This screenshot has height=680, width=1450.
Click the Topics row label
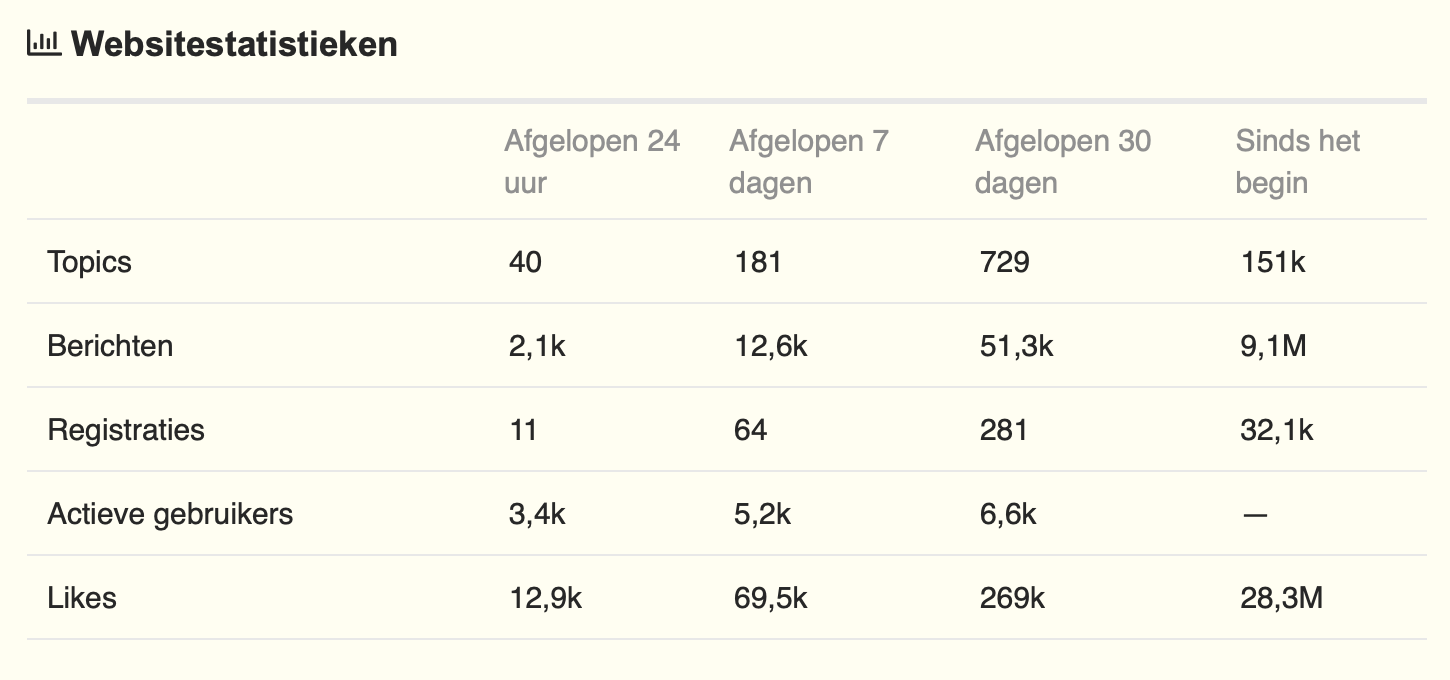(x=90, y=262)
